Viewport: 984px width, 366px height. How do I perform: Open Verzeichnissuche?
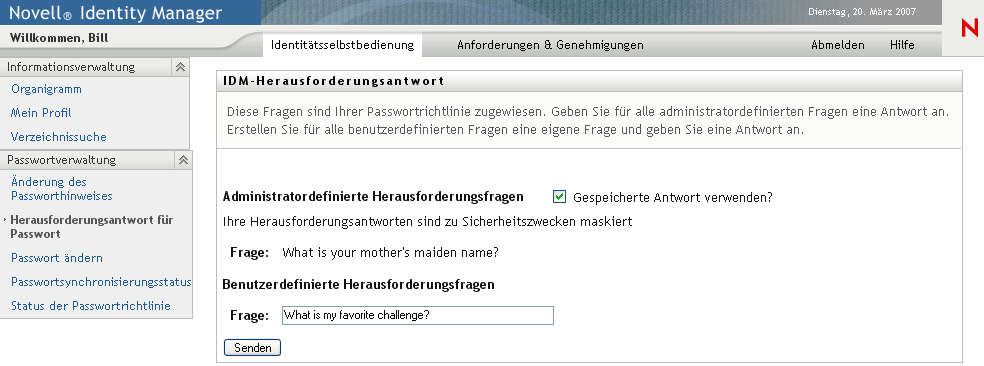point(59,137)
